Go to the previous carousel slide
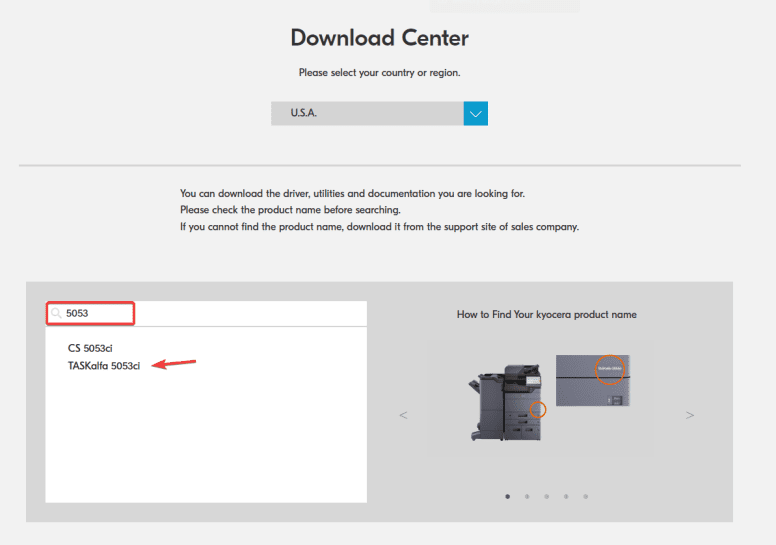This screenshot has height=545, width=776. (403, 415)
